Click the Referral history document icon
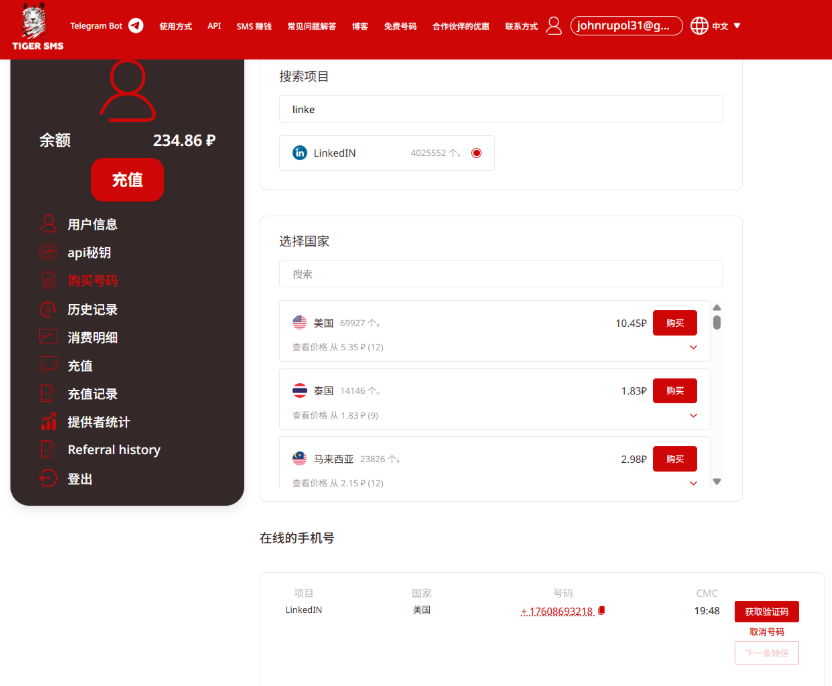 (48, 449)
